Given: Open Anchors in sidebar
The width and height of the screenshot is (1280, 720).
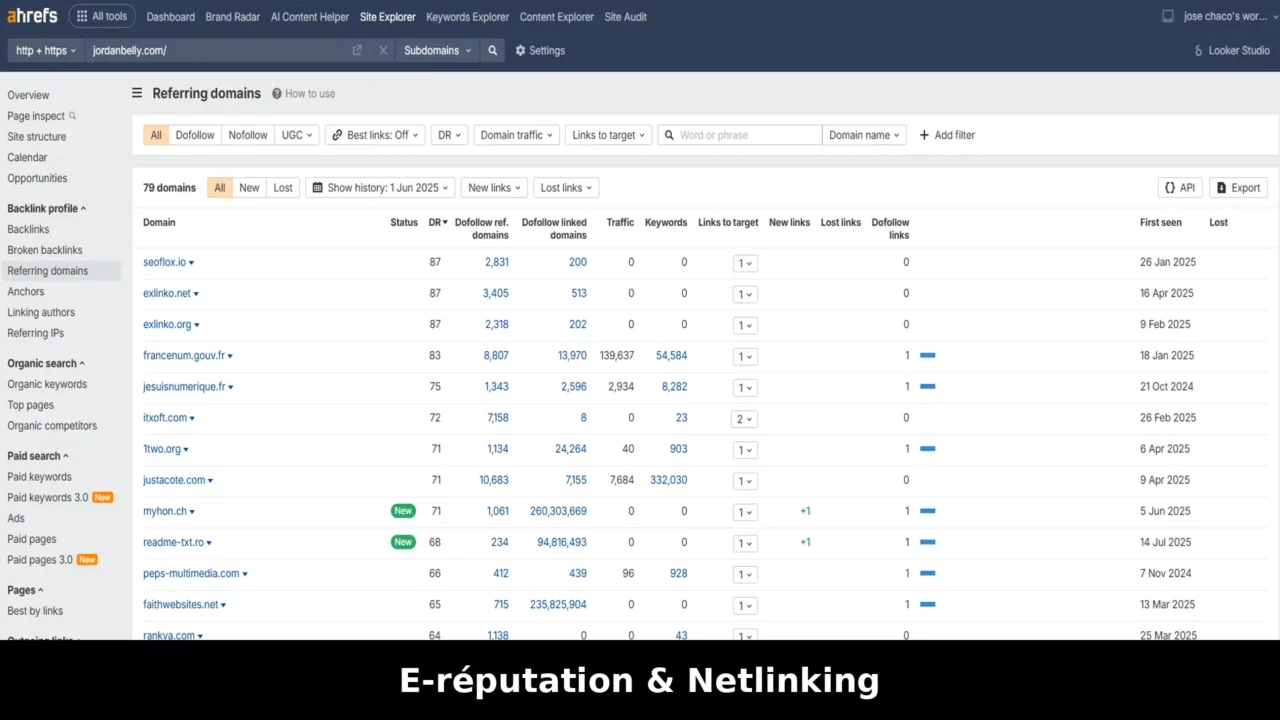Looking at the screenshot, I should tap(26, 291).
